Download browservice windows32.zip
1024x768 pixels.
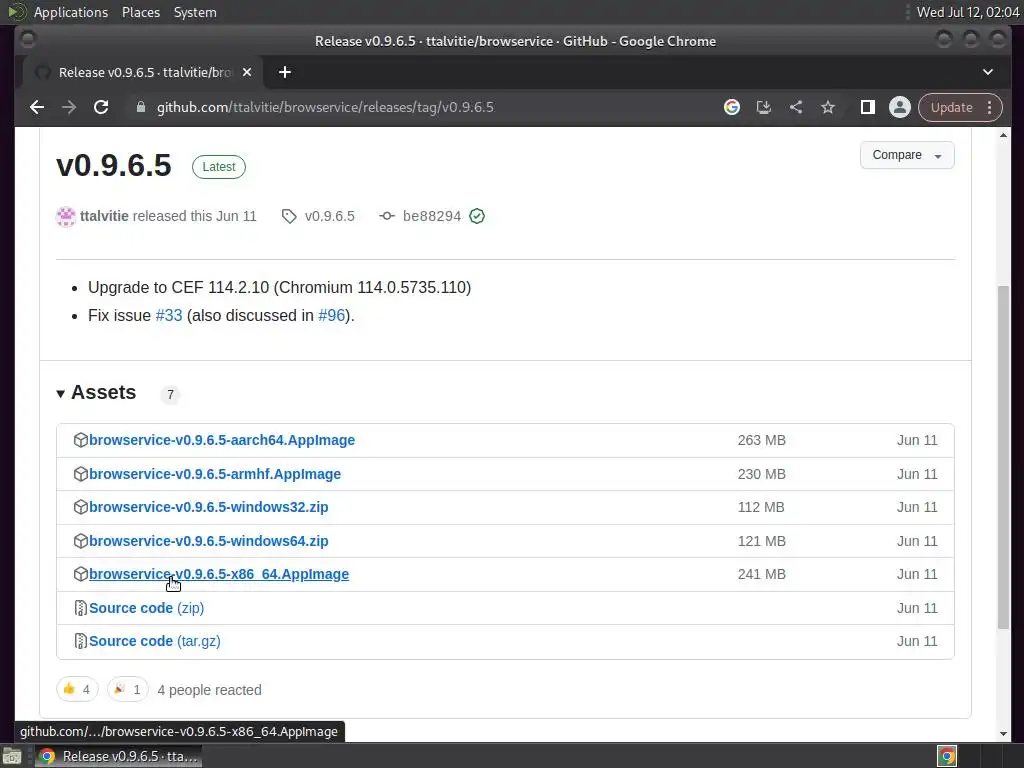[208, 507]
